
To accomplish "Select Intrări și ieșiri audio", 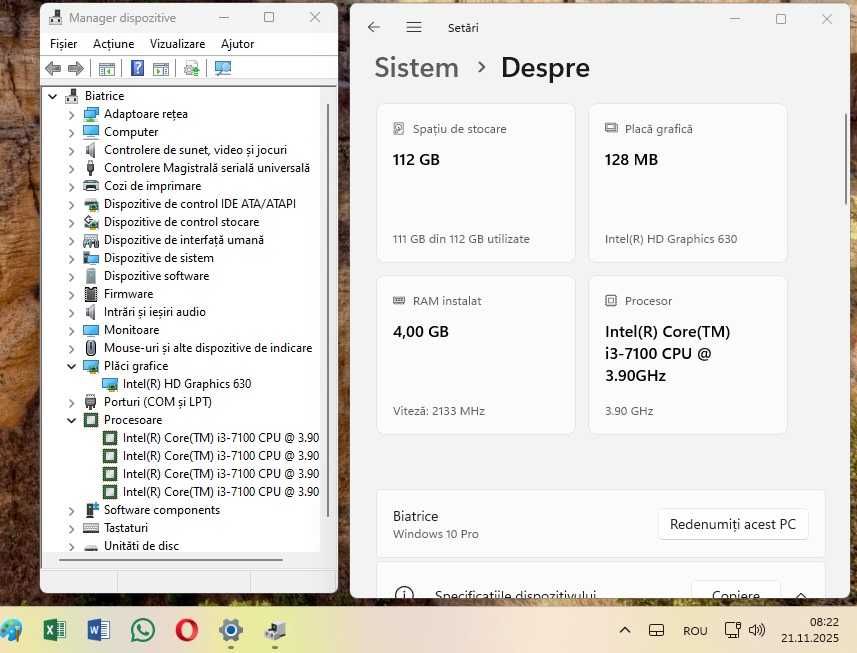I will (x=155, y=312).
